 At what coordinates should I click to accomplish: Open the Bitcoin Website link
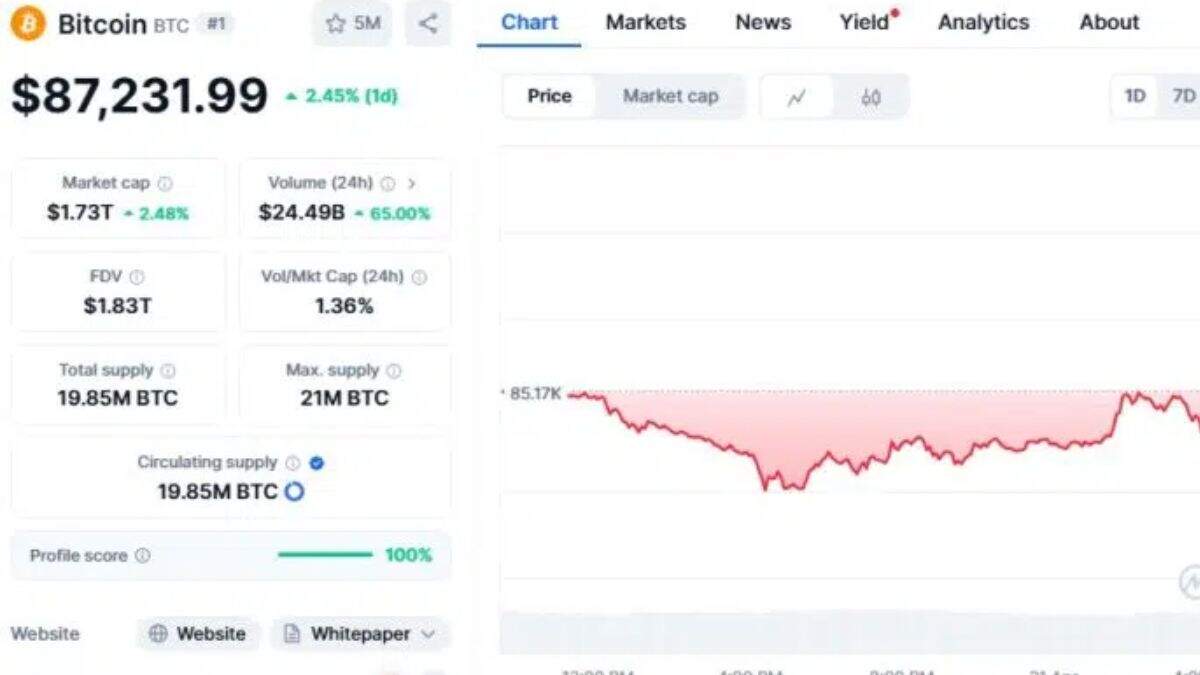pyautogui.click(x=198, y=634)
